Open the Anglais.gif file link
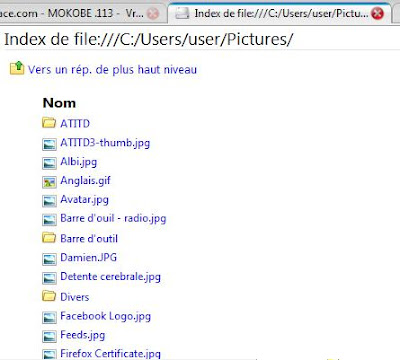This screenshot has height=360, width=400. (x=85, y=181)
